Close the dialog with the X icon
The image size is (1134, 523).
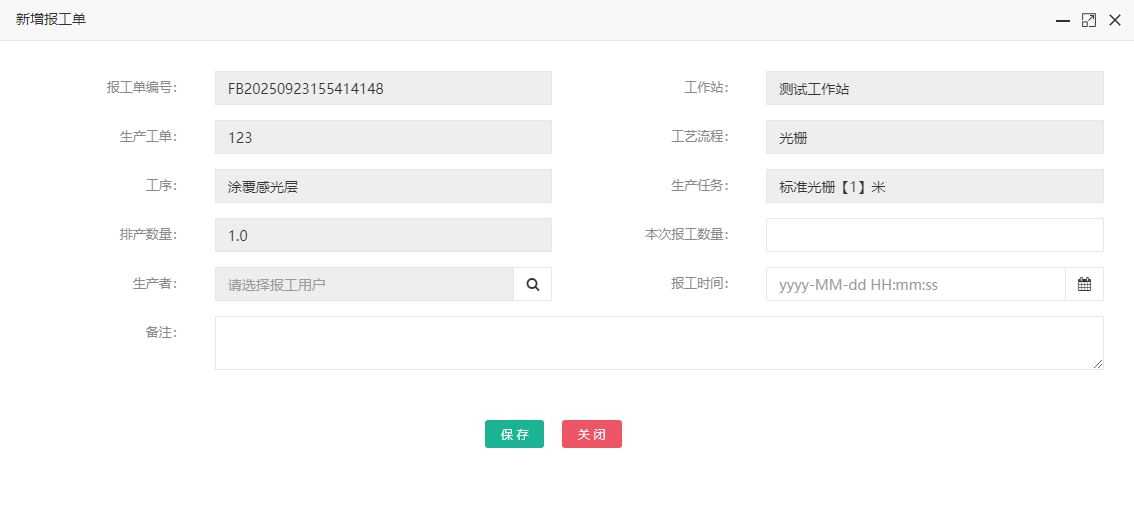click(1115, 20)
